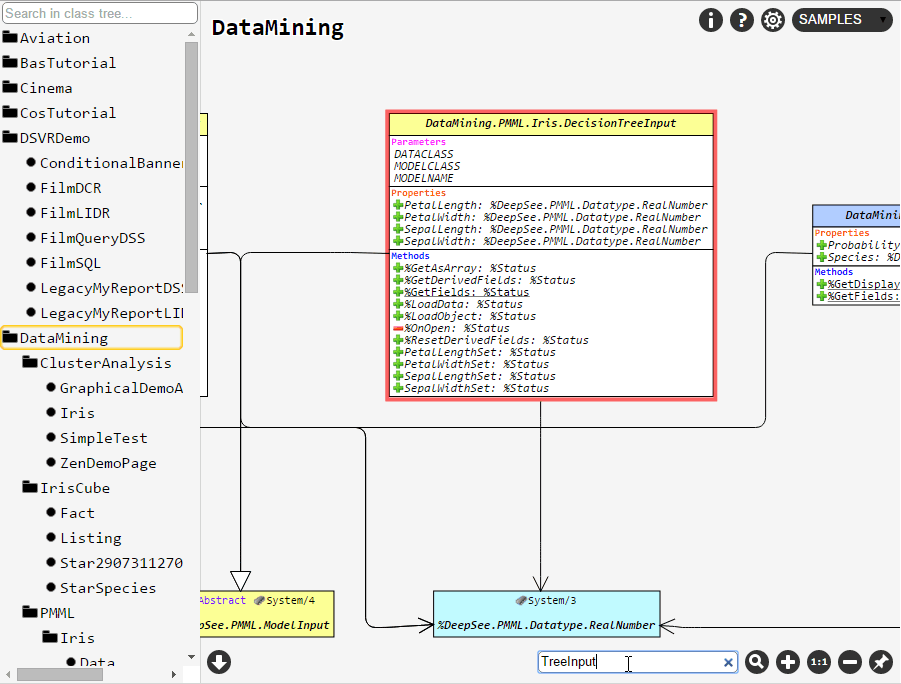Open the help question mark icon

point(741,20)
